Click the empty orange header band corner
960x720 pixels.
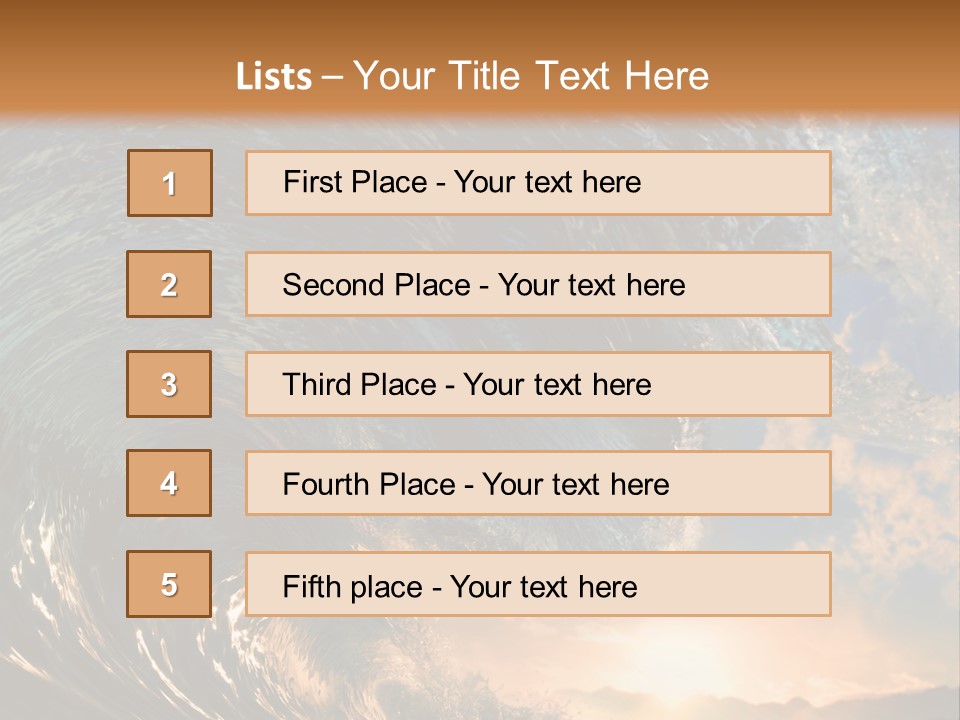900,40
